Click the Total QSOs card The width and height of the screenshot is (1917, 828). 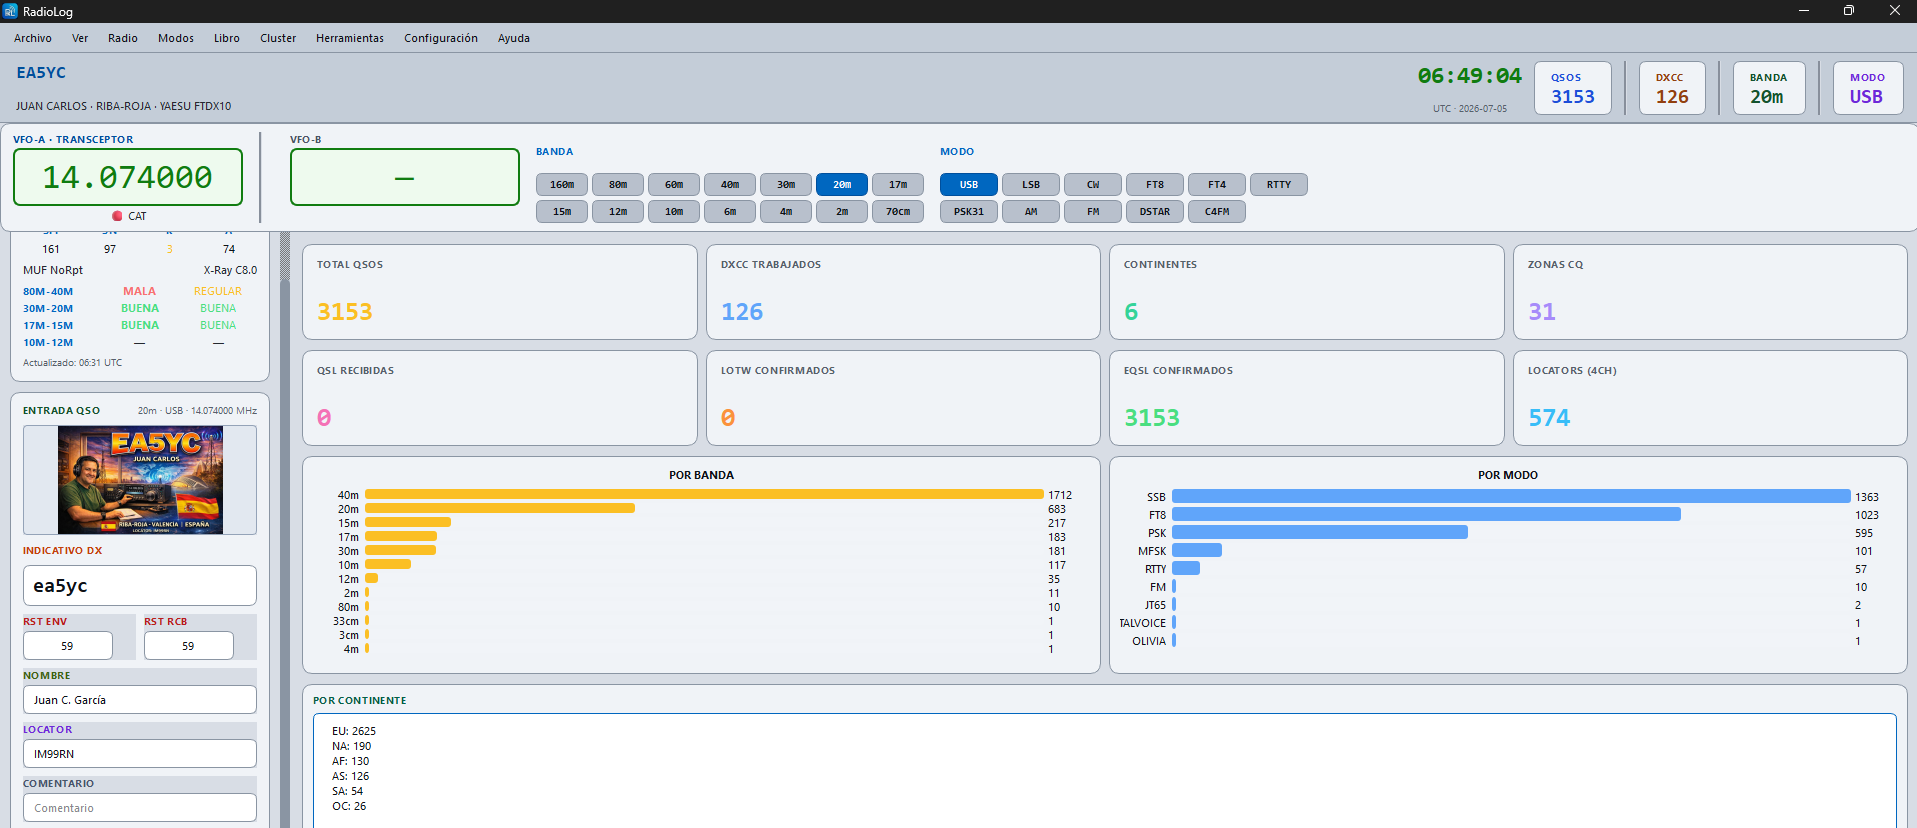tap(500, 292)
